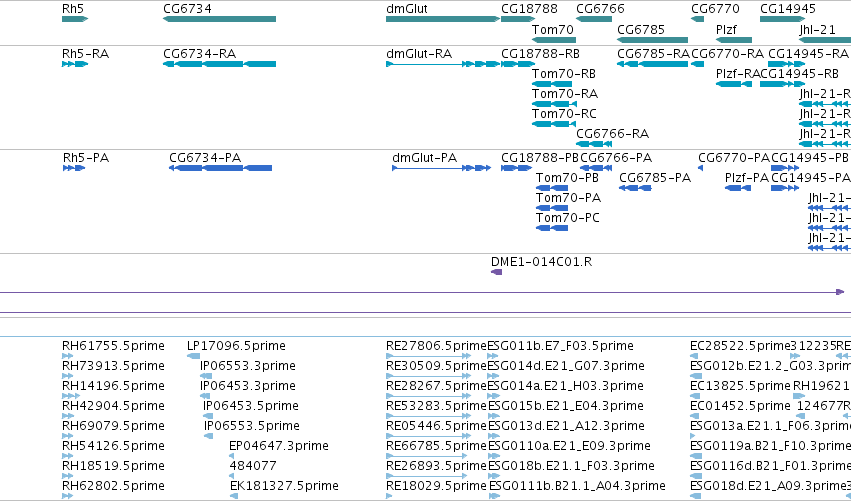851x501 pixels.
Task: Select the CG6734-PA protein feature
Action: pos(220,168)
